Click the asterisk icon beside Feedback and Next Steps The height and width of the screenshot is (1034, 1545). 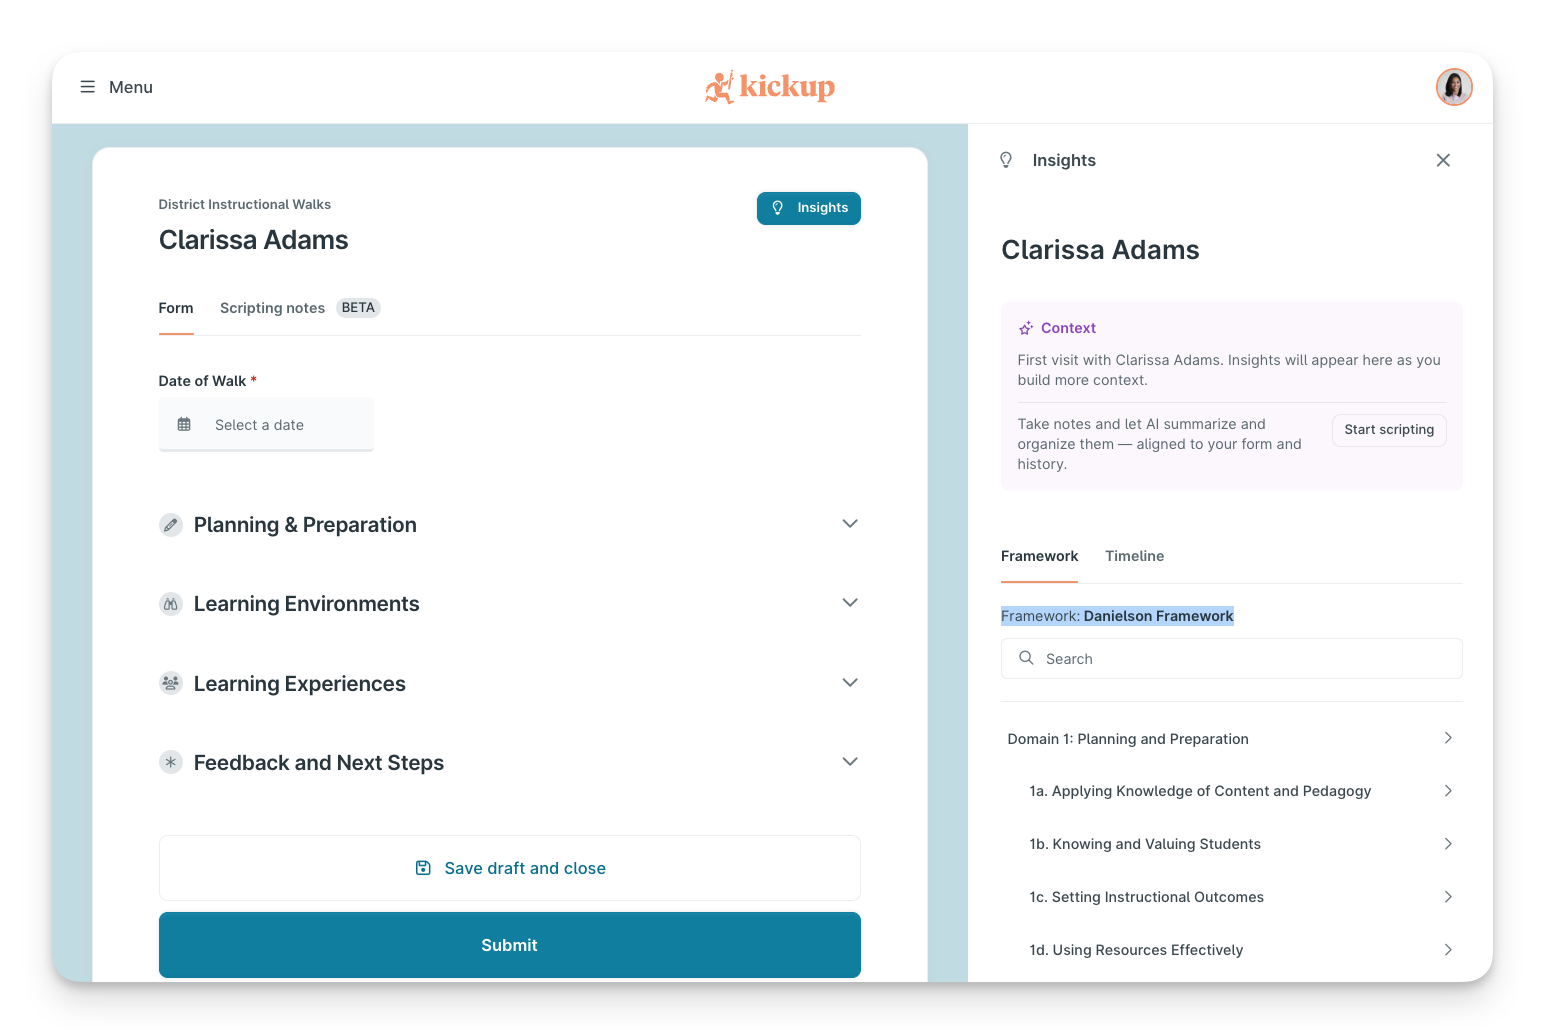click(171, 762)
